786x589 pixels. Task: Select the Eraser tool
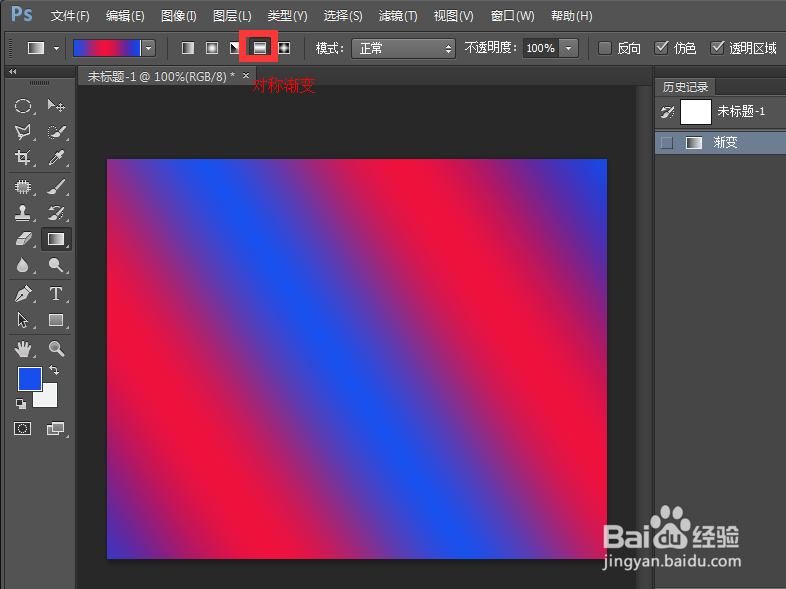pos(23,239)
